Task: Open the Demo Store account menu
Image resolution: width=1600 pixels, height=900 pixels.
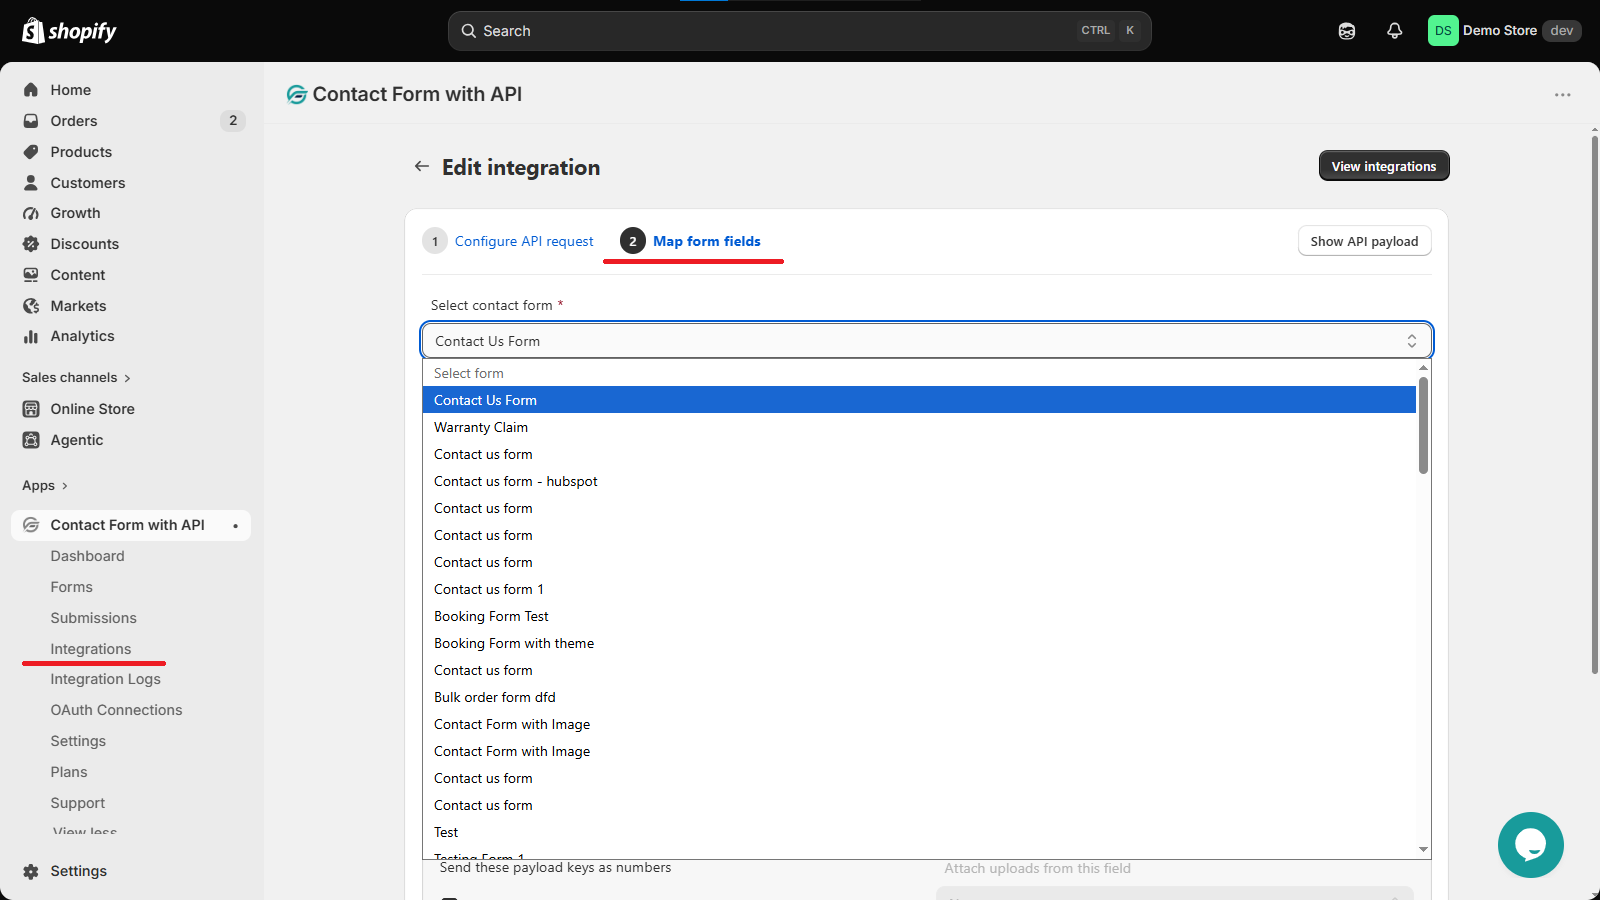Action: click(1504, 31)
